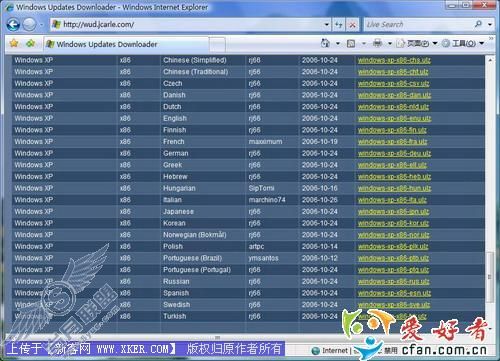Screen dimensions: 500x361
Task: Click the Add to Favorites icon
Action: click(30, 43)
